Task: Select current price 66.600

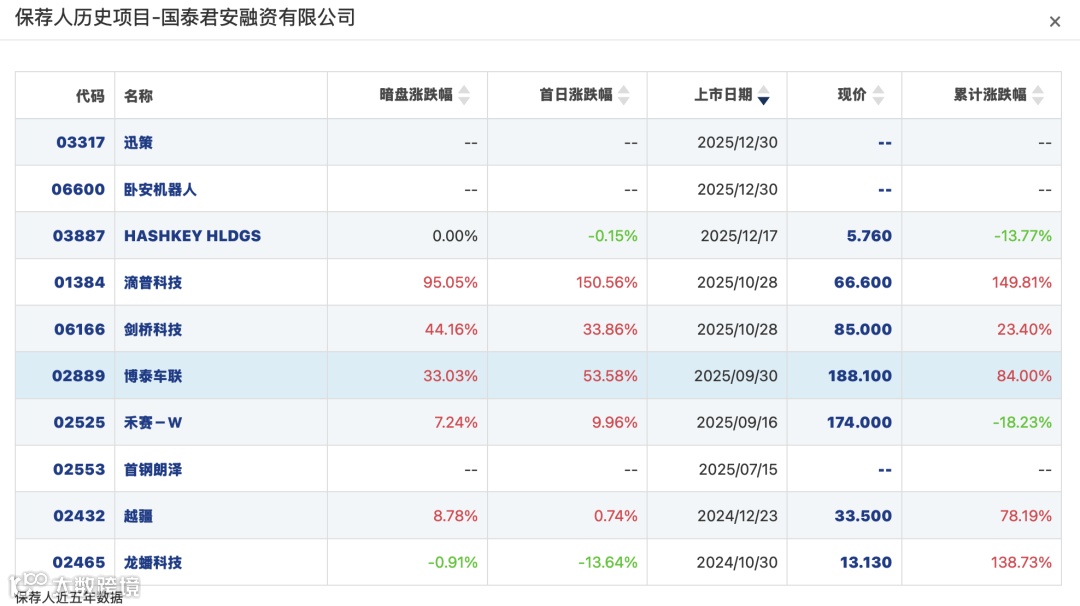Action: tap(863, 282)
